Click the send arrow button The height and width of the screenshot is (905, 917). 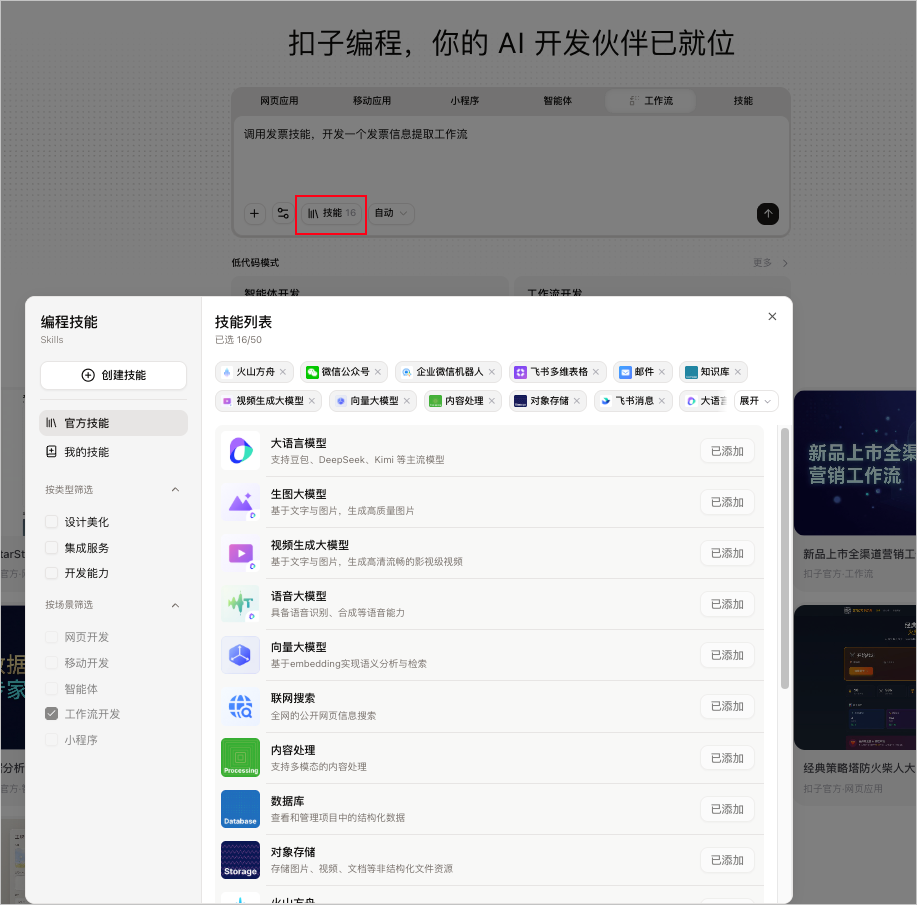click(767, 214)
